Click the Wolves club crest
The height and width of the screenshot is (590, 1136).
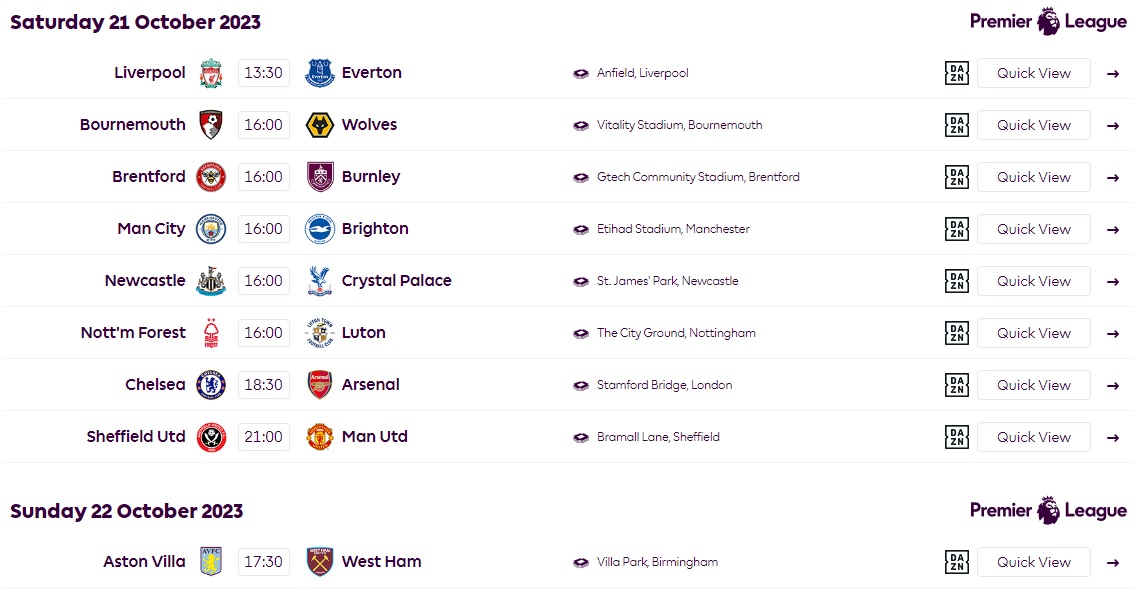point(320,125)
